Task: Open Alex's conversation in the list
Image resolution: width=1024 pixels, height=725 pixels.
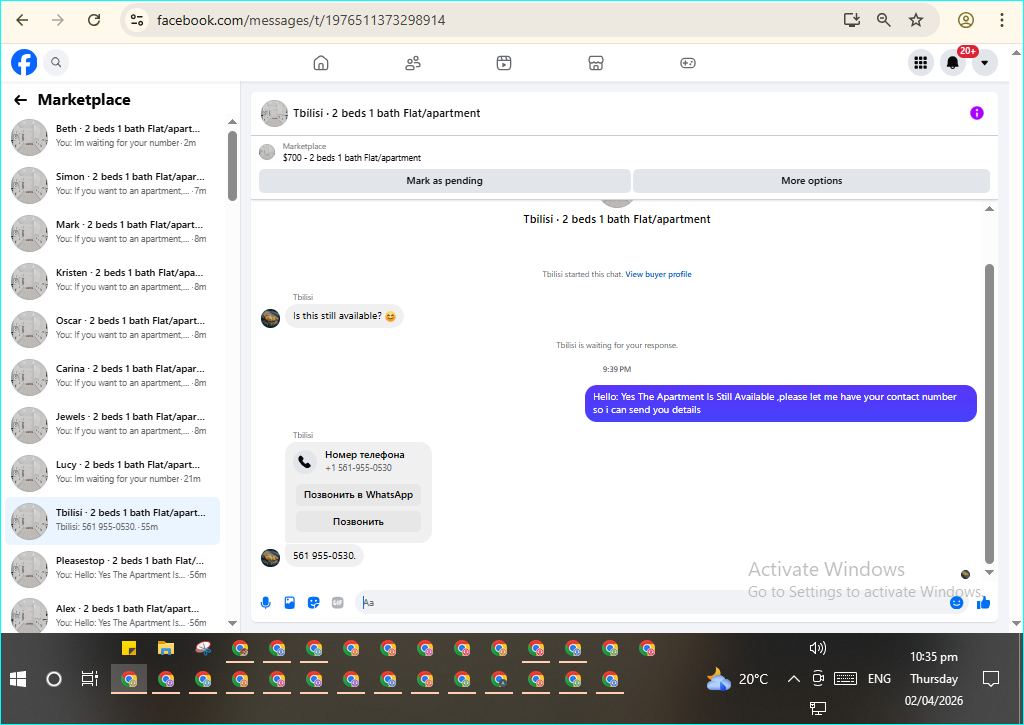Action: click(112, 615)
